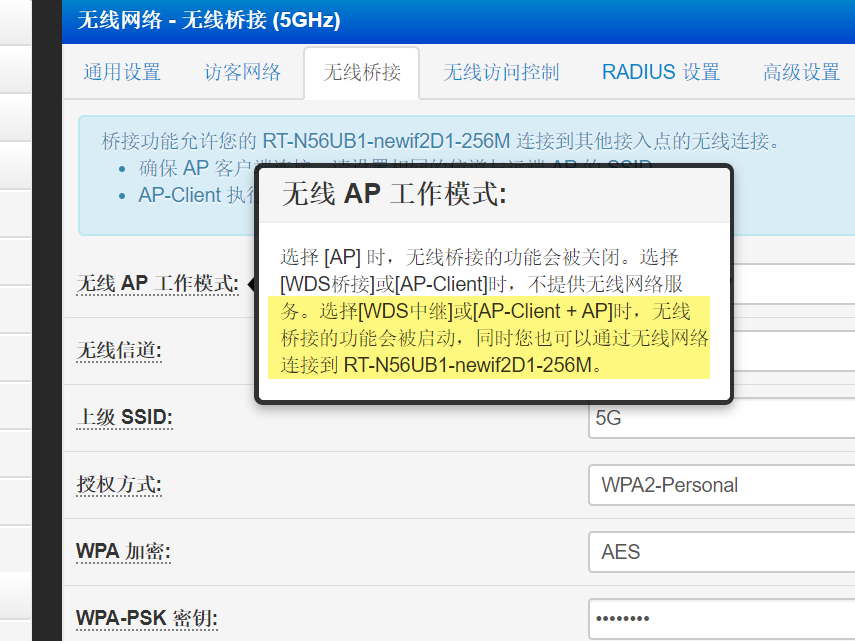Click the 上级 SSID field containing 5G
Image resolution: width=855 pixels, height=641 pixels.
click(x=722, y=418)
